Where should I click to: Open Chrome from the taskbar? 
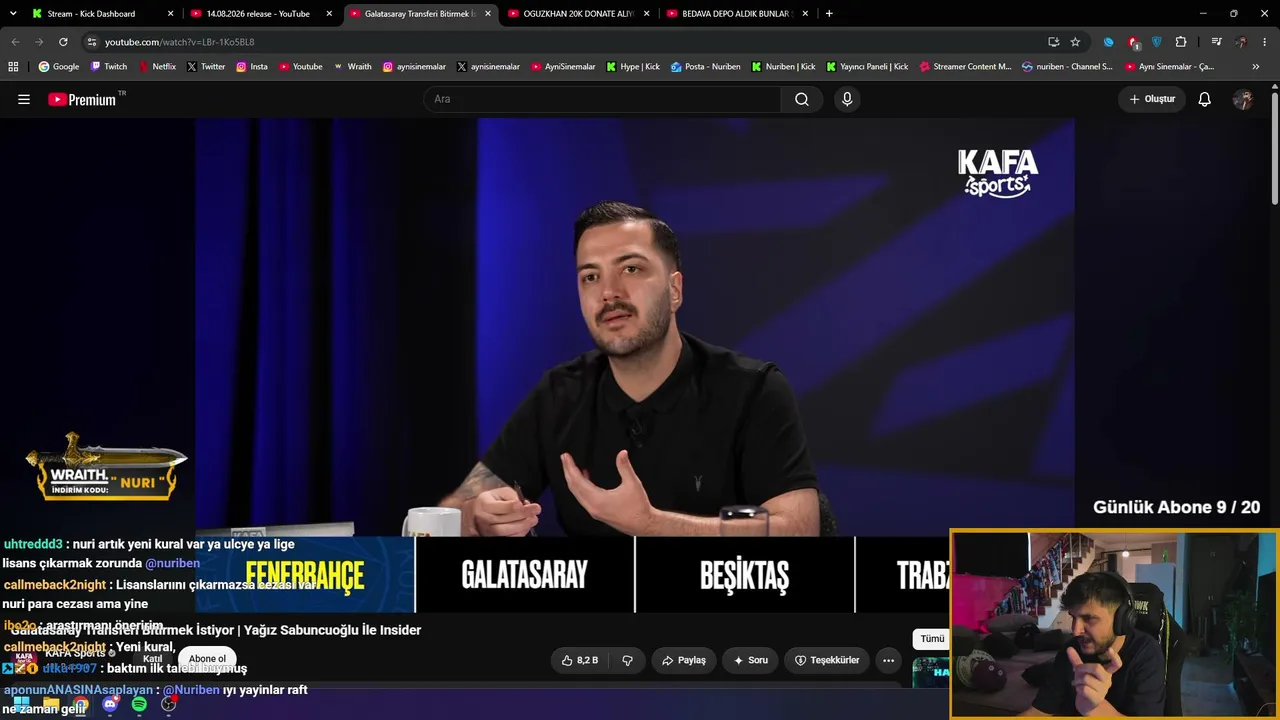pyautogui.click(x=80, y=705)
